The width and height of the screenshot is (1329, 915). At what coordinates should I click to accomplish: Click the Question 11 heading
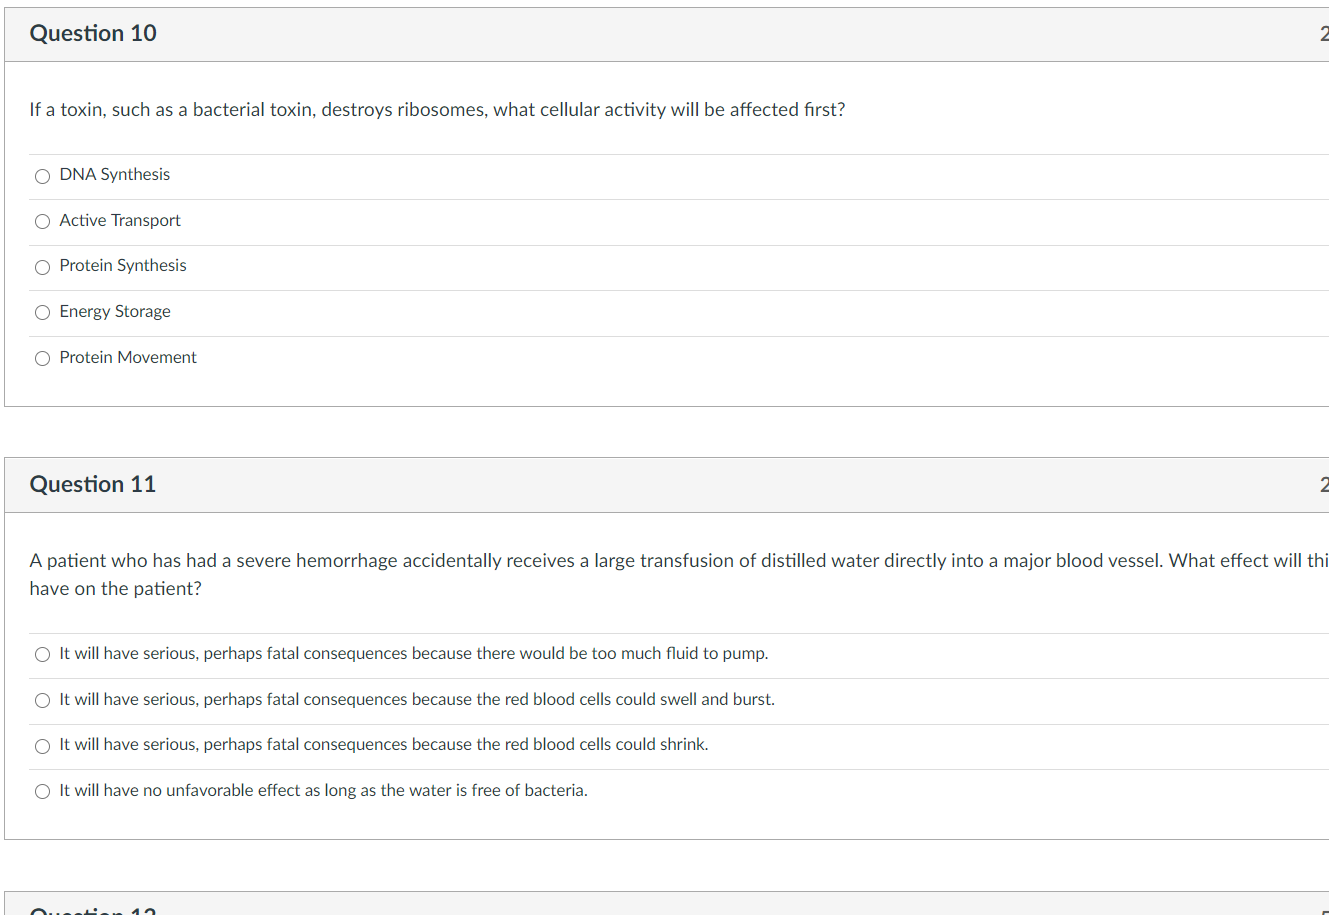pos(93,484)
